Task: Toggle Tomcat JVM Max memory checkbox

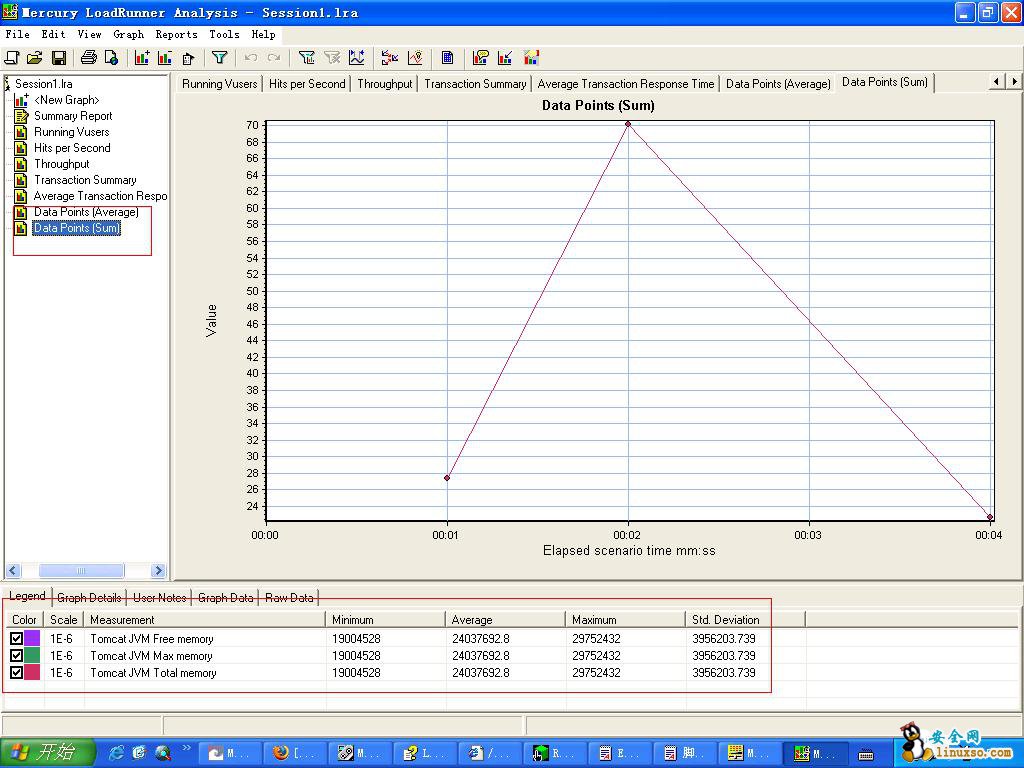Action: point(17,656)
